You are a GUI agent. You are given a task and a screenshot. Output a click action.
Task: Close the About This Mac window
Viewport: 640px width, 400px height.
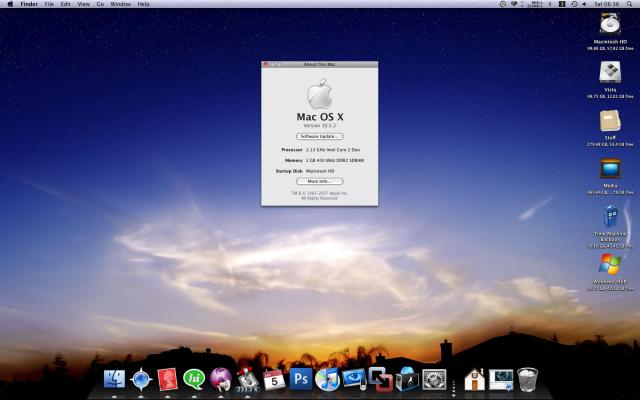[266, 64]
